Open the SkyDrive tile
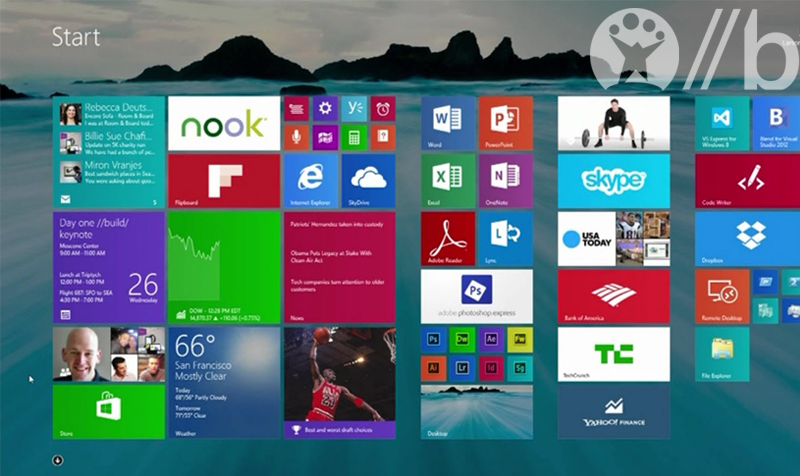The image size is (800, 476). [368, 181]
